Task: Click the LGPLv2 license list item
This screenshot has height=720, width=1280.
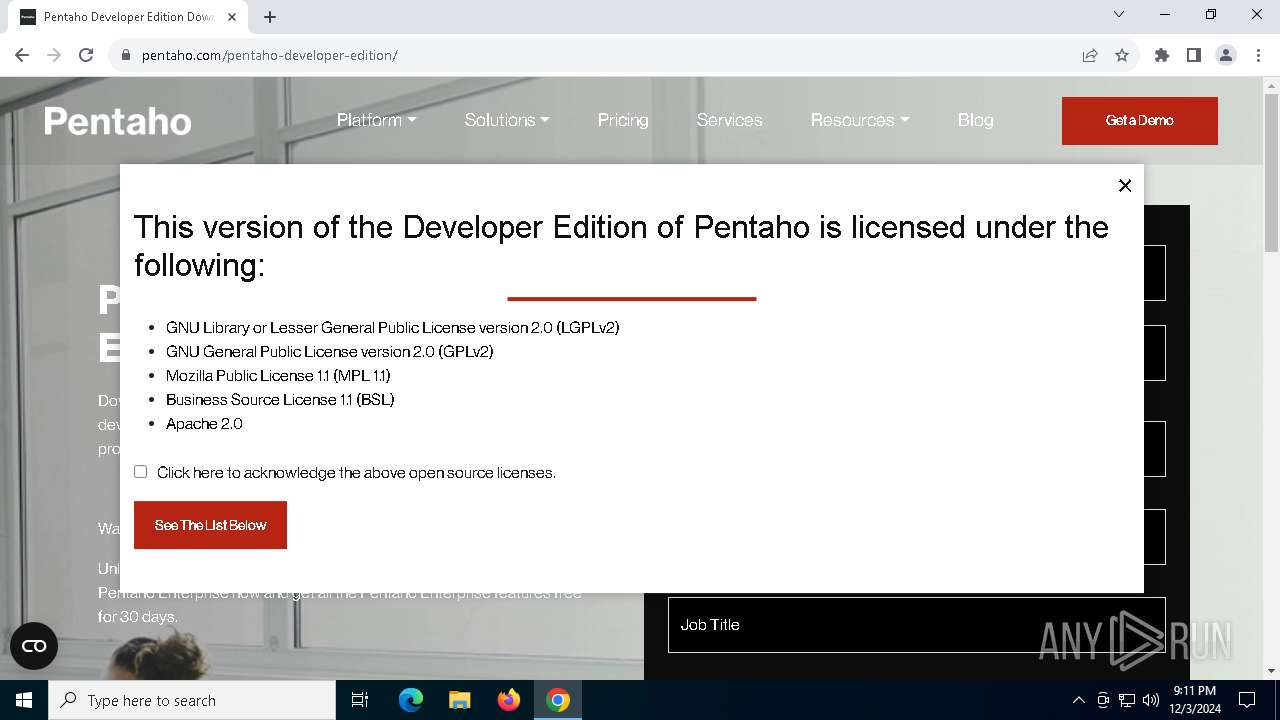Action: [393, 328]
